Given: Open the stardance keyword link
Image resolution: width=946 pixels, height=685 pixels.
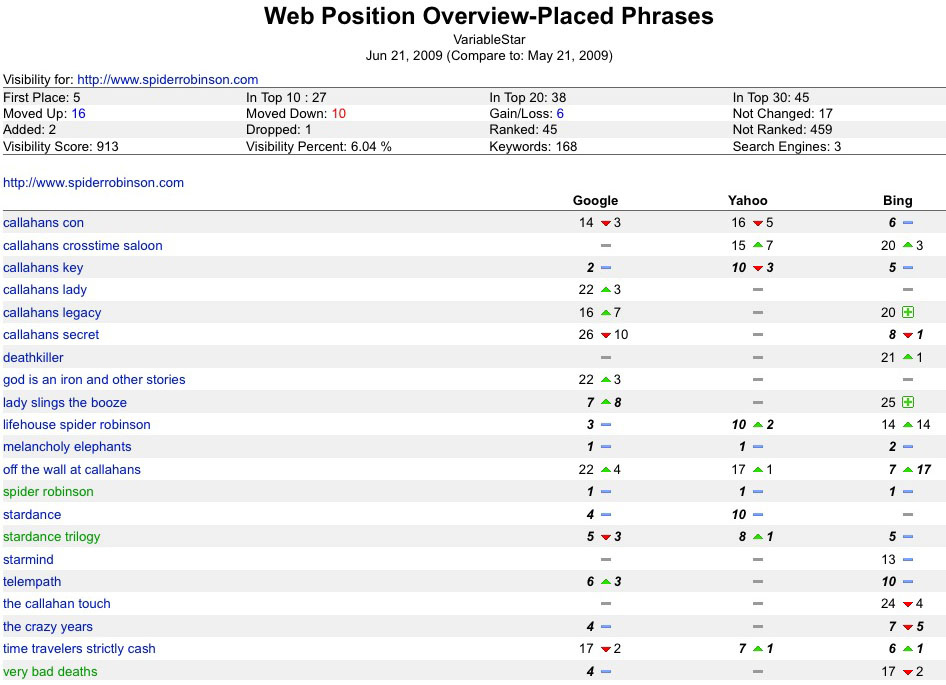Looking at the screenshot, I should pyautogui.click(x=32, y=514).
